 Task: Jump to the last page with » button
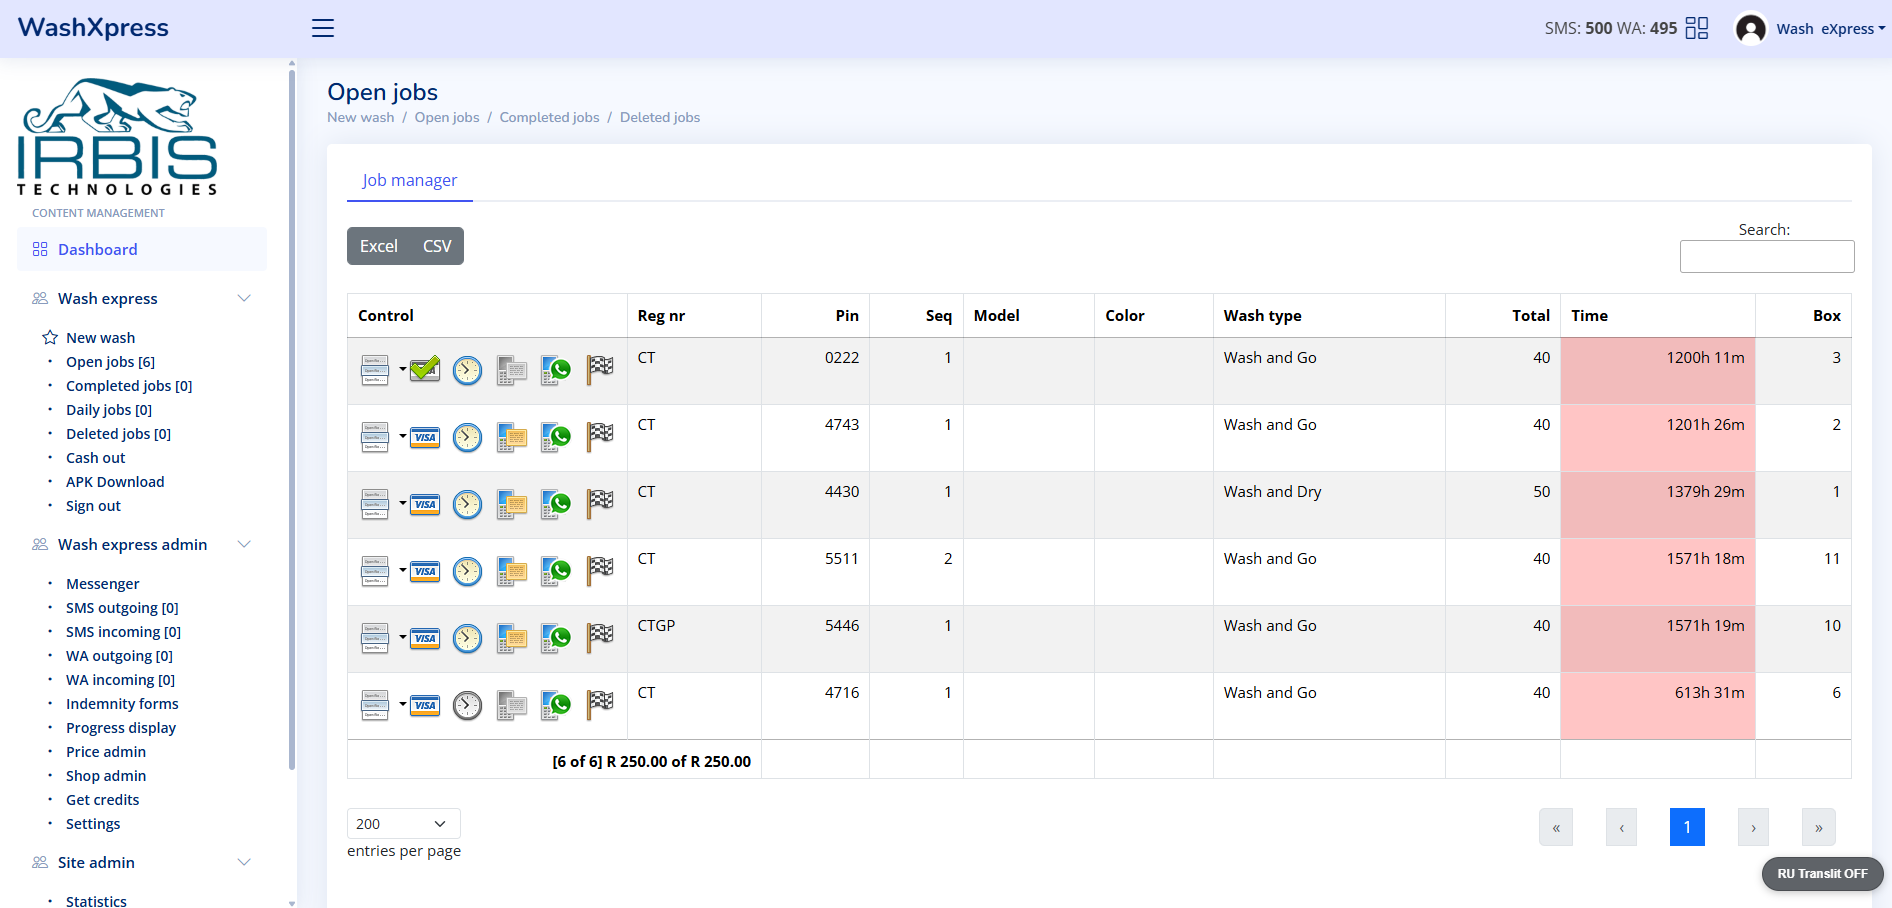tap(1819, 827)
